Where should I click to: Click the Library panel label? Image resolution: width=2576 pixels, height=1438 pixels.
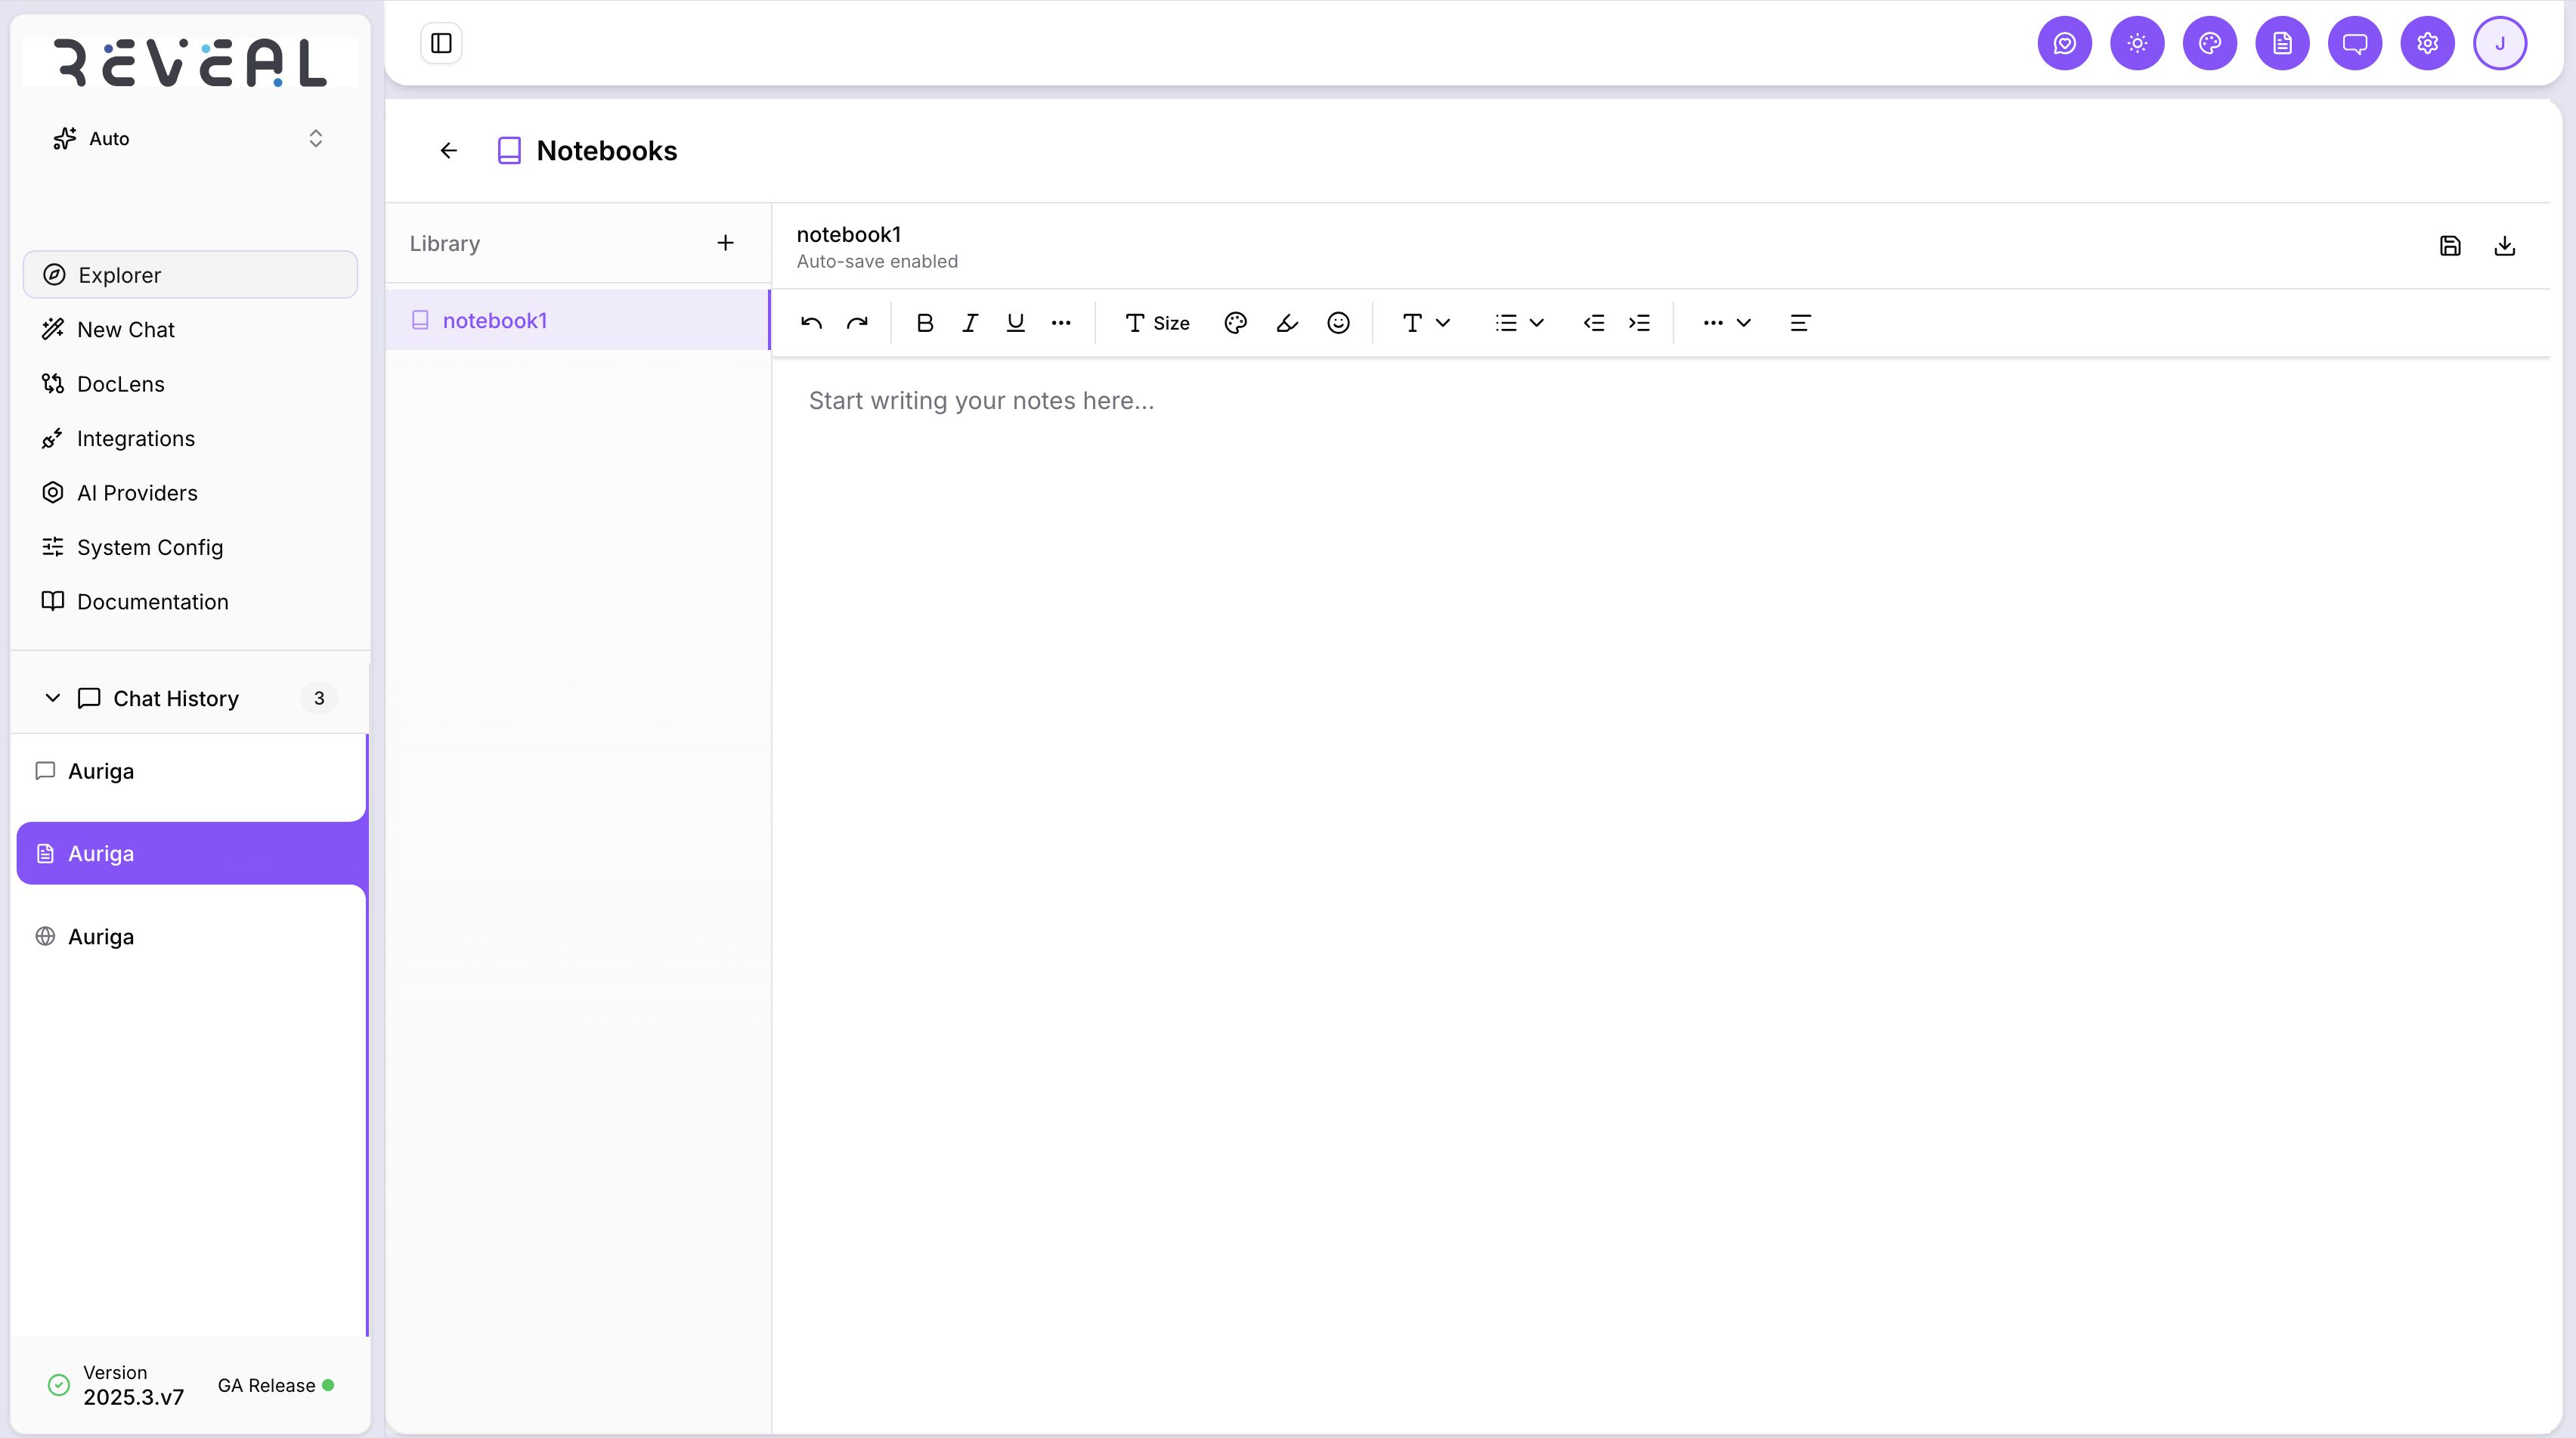445,243
